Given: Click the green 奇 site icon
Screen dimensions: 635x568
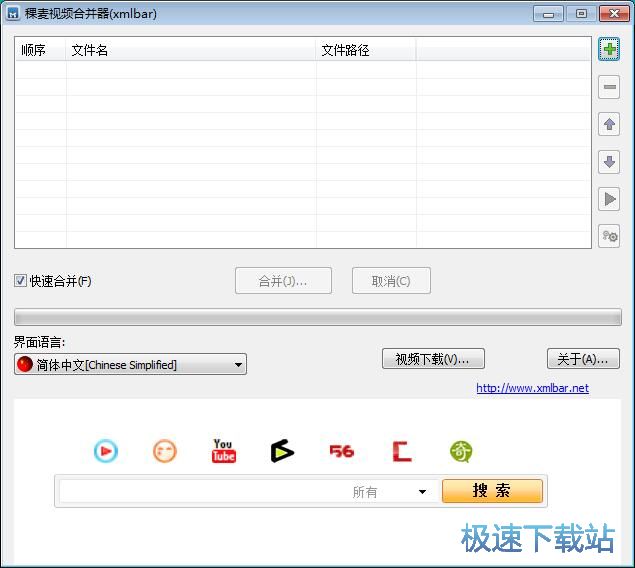Looking at the screenshot, I should [x=461, y=451].
